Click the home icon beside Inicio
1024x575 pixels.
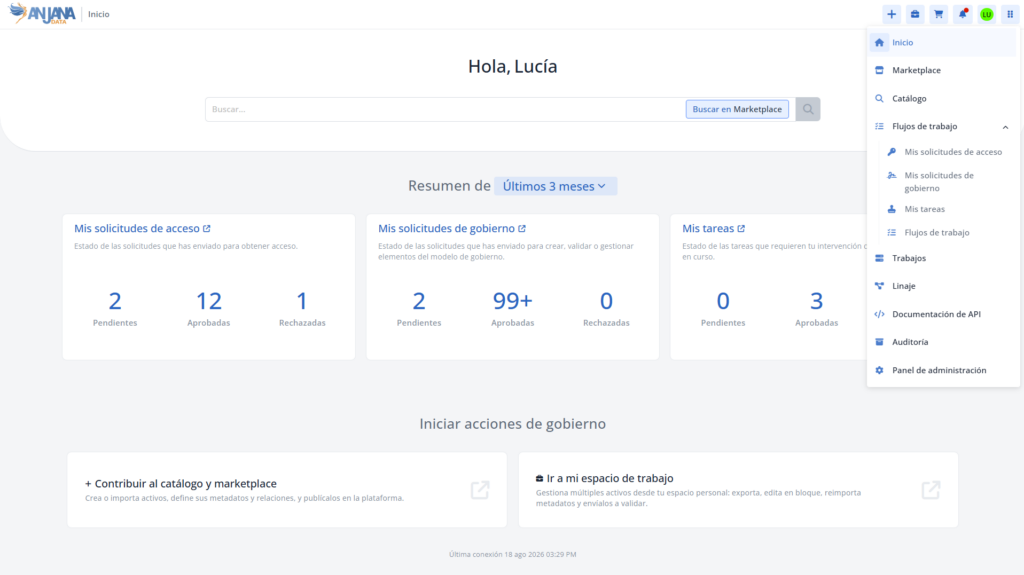point(879,42)
